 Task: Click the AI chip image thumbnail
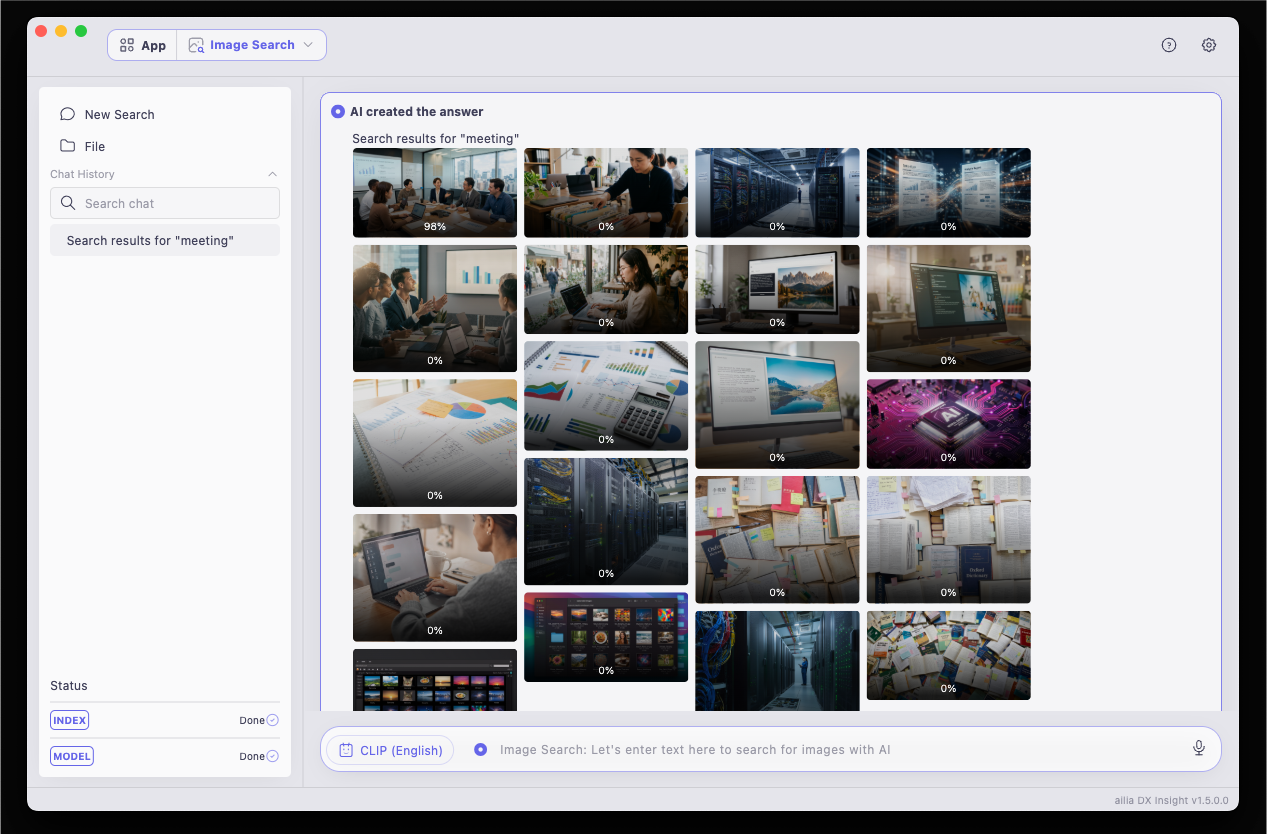click(x=949, y=424)
